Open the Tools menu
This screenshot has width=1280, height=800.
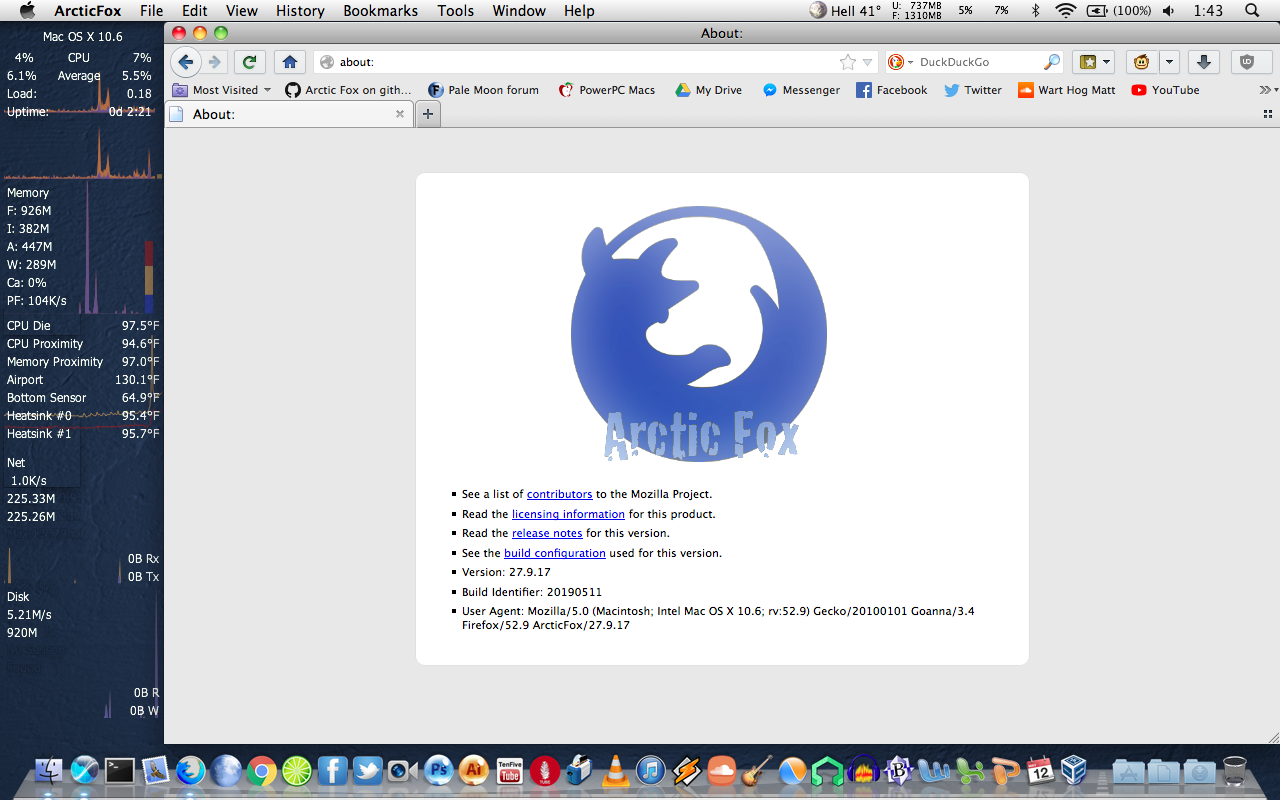click(456, 11)
